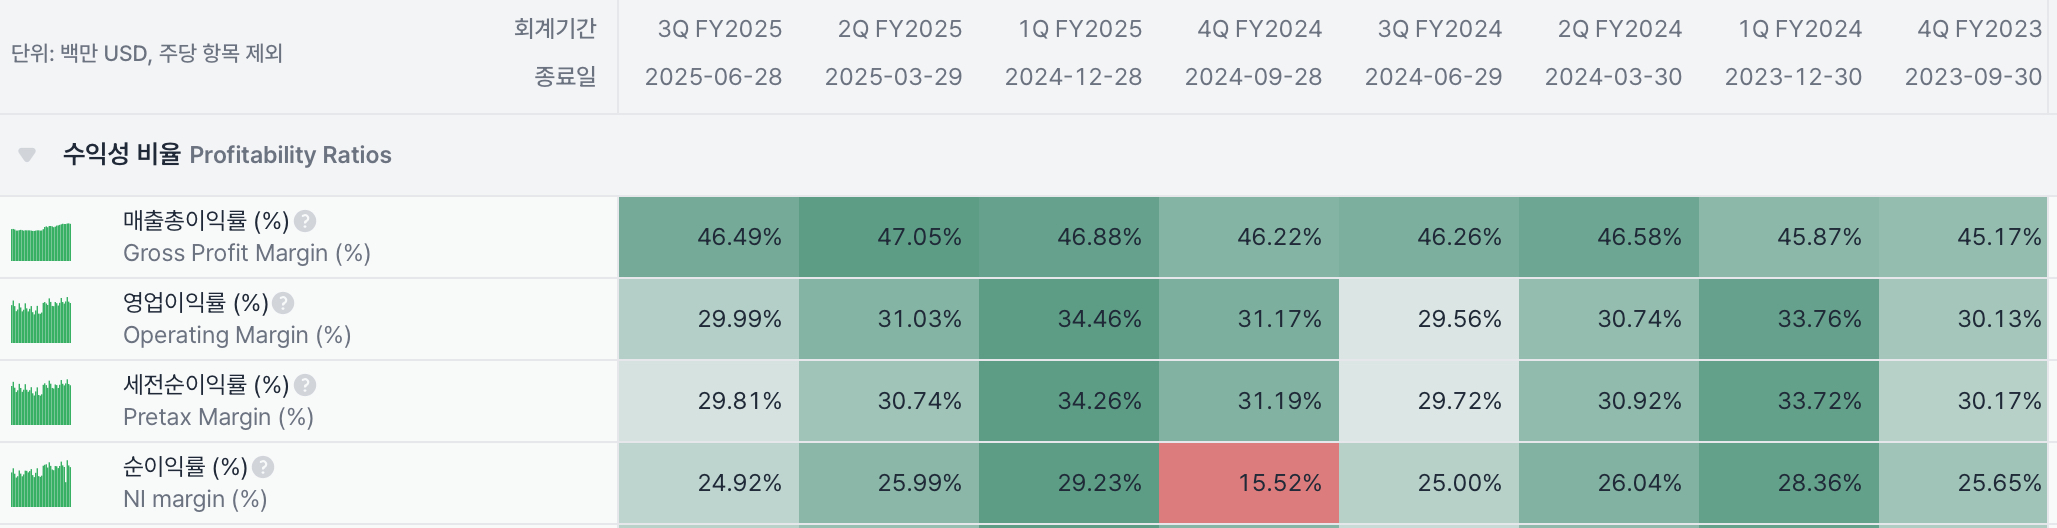The width and height of the screenshot is (2057, 528).
Task: Open Gross Profit Margin sparkline chart
Action: pyautogui.click(x=41, y=242)
